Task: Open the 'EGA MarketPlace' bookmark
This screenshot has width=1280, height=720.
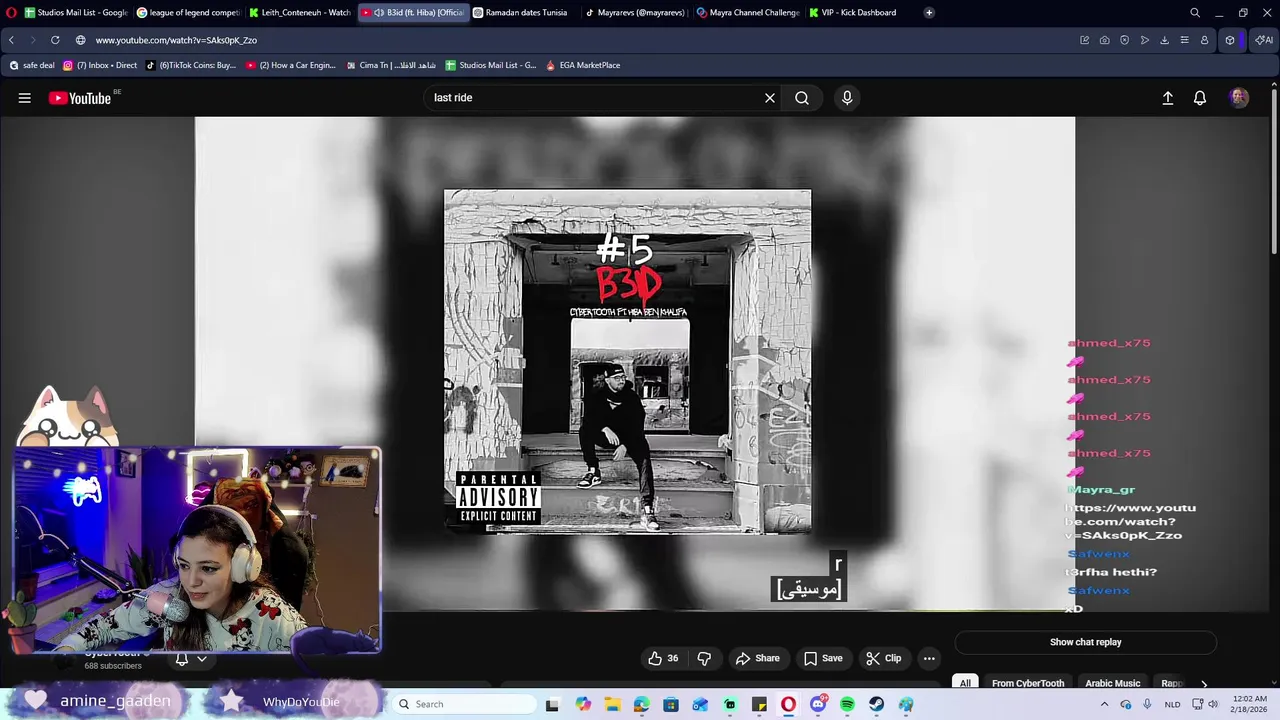Action: (x=583, y=65)
